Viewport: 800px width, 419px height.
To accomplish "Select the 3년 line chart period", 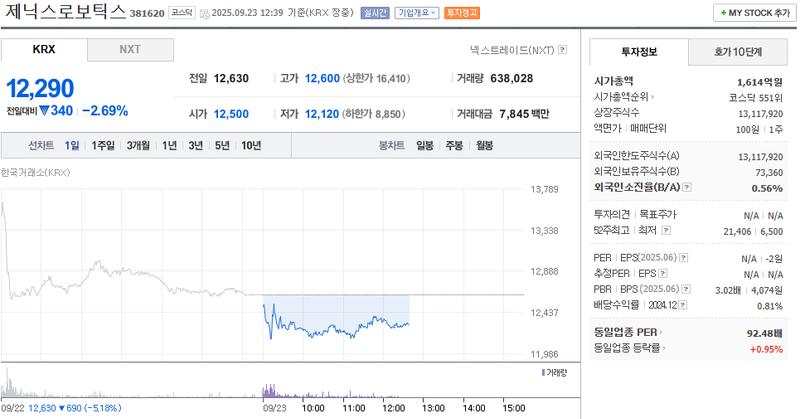I will (x=196, y=146).
